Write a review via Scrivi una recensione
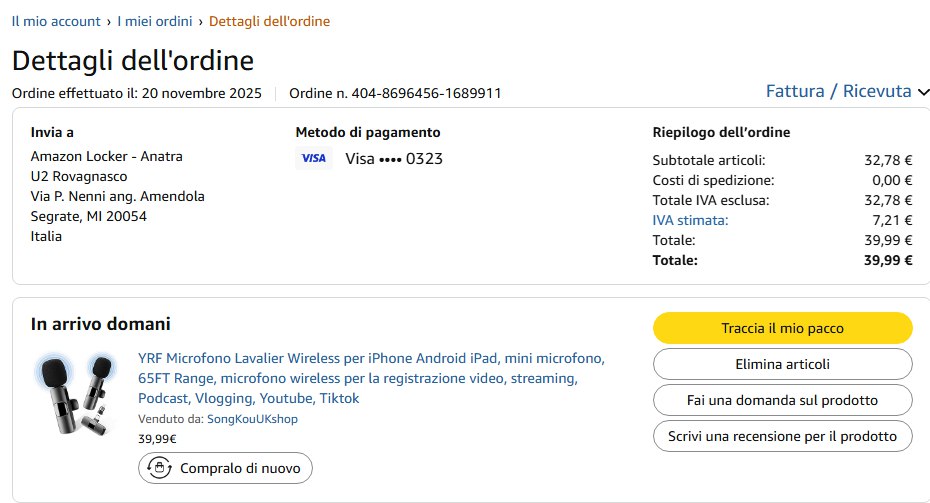The height and width of the screenshot is (503, 930). [x=782, y=436]
